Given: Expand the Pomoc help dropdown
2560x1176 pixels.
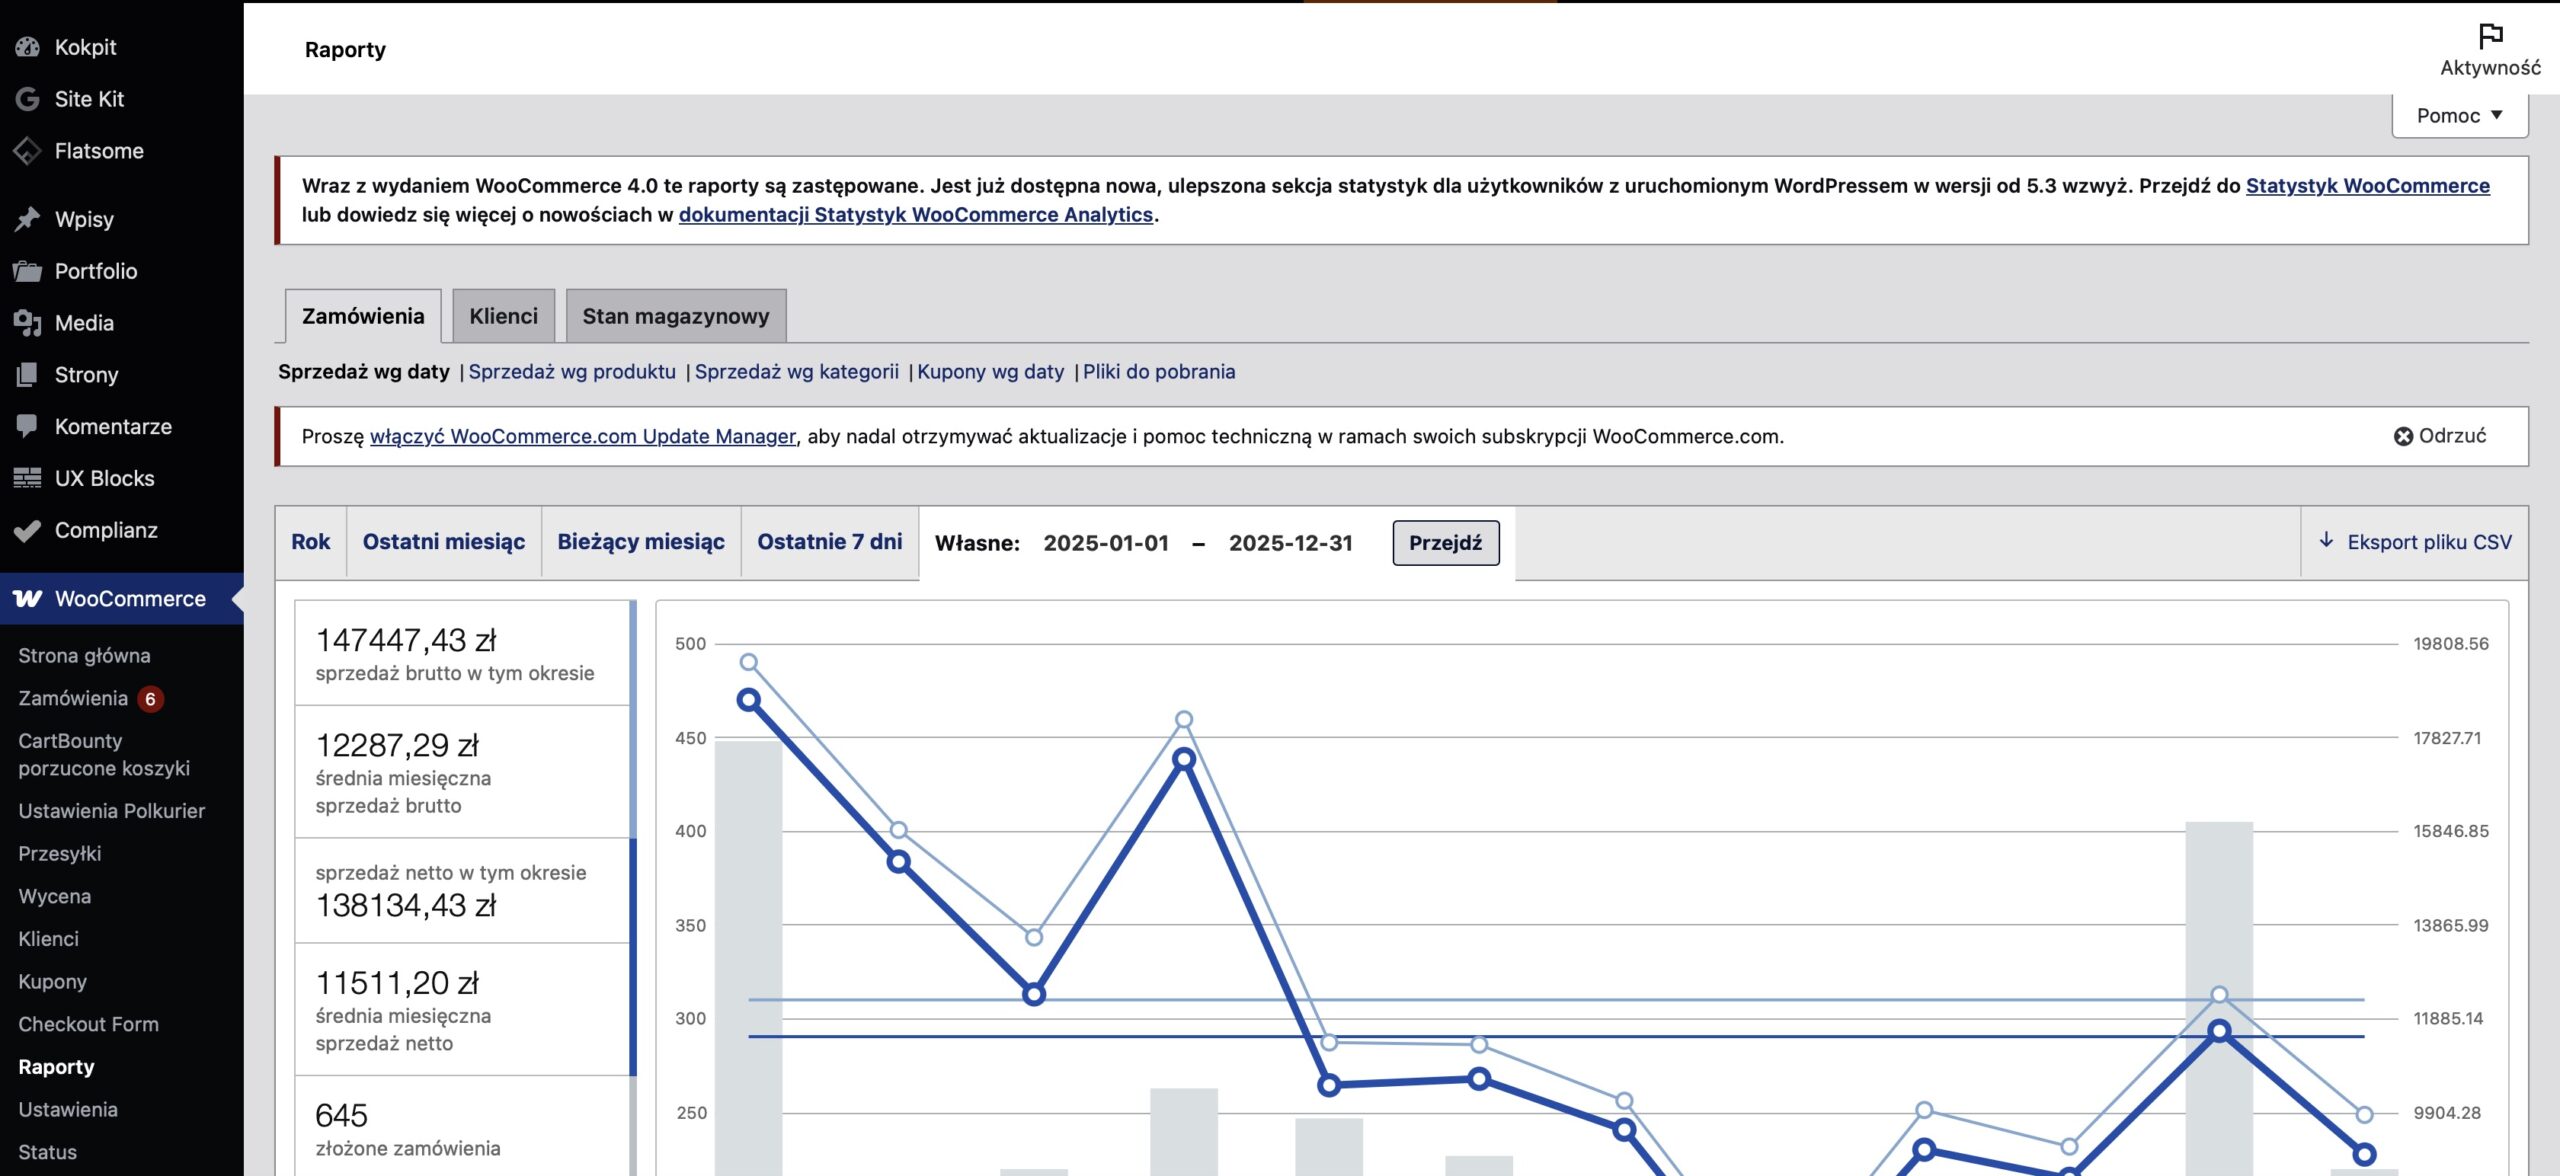Looking at the screenshot, I should 2459,116.
